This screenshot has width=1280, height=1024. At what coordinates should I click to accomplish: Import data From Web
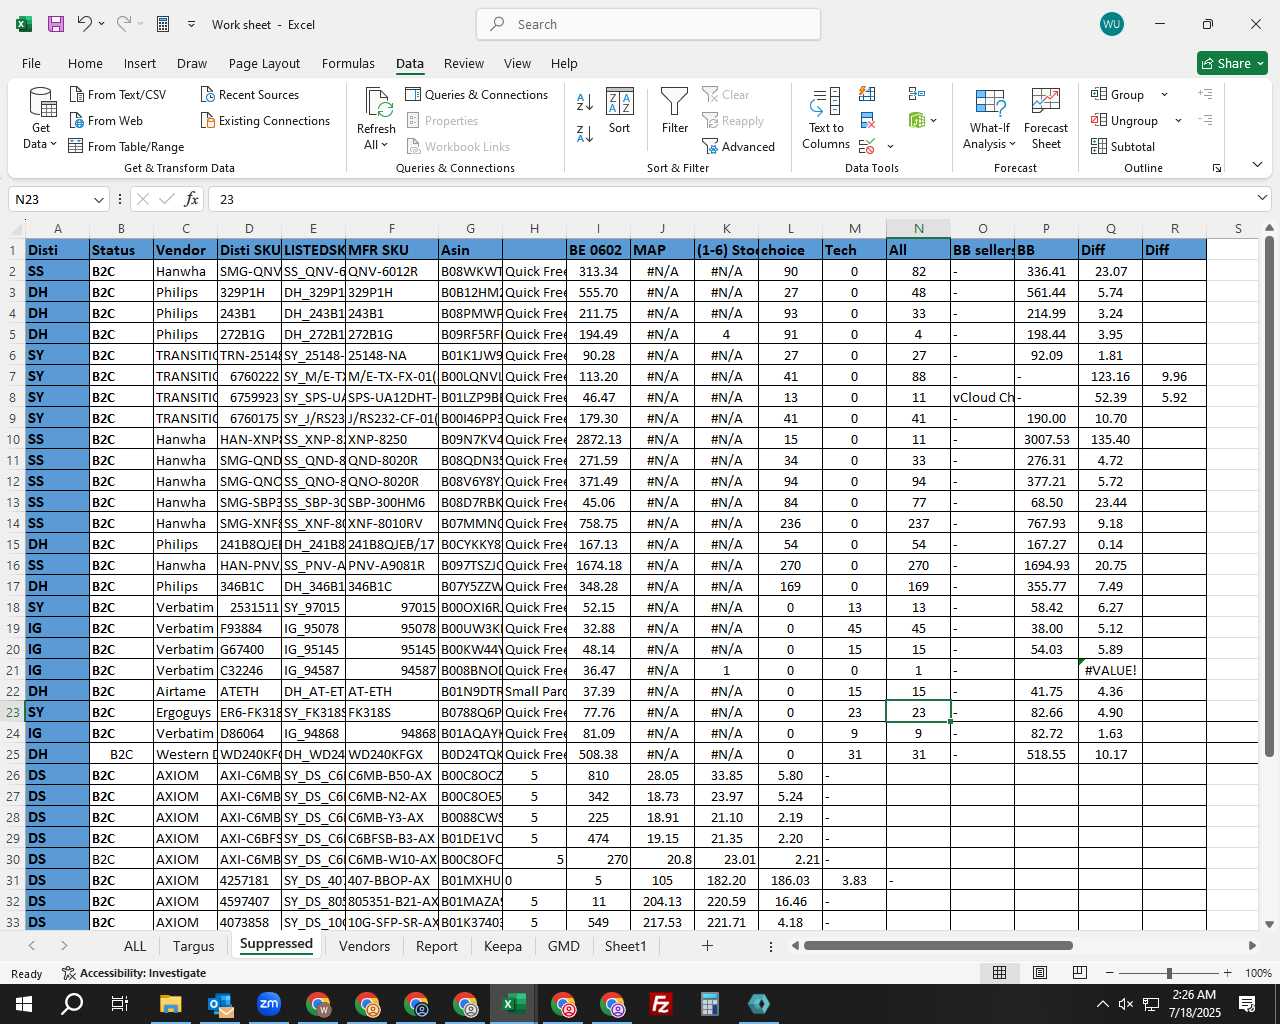(106, 120)
